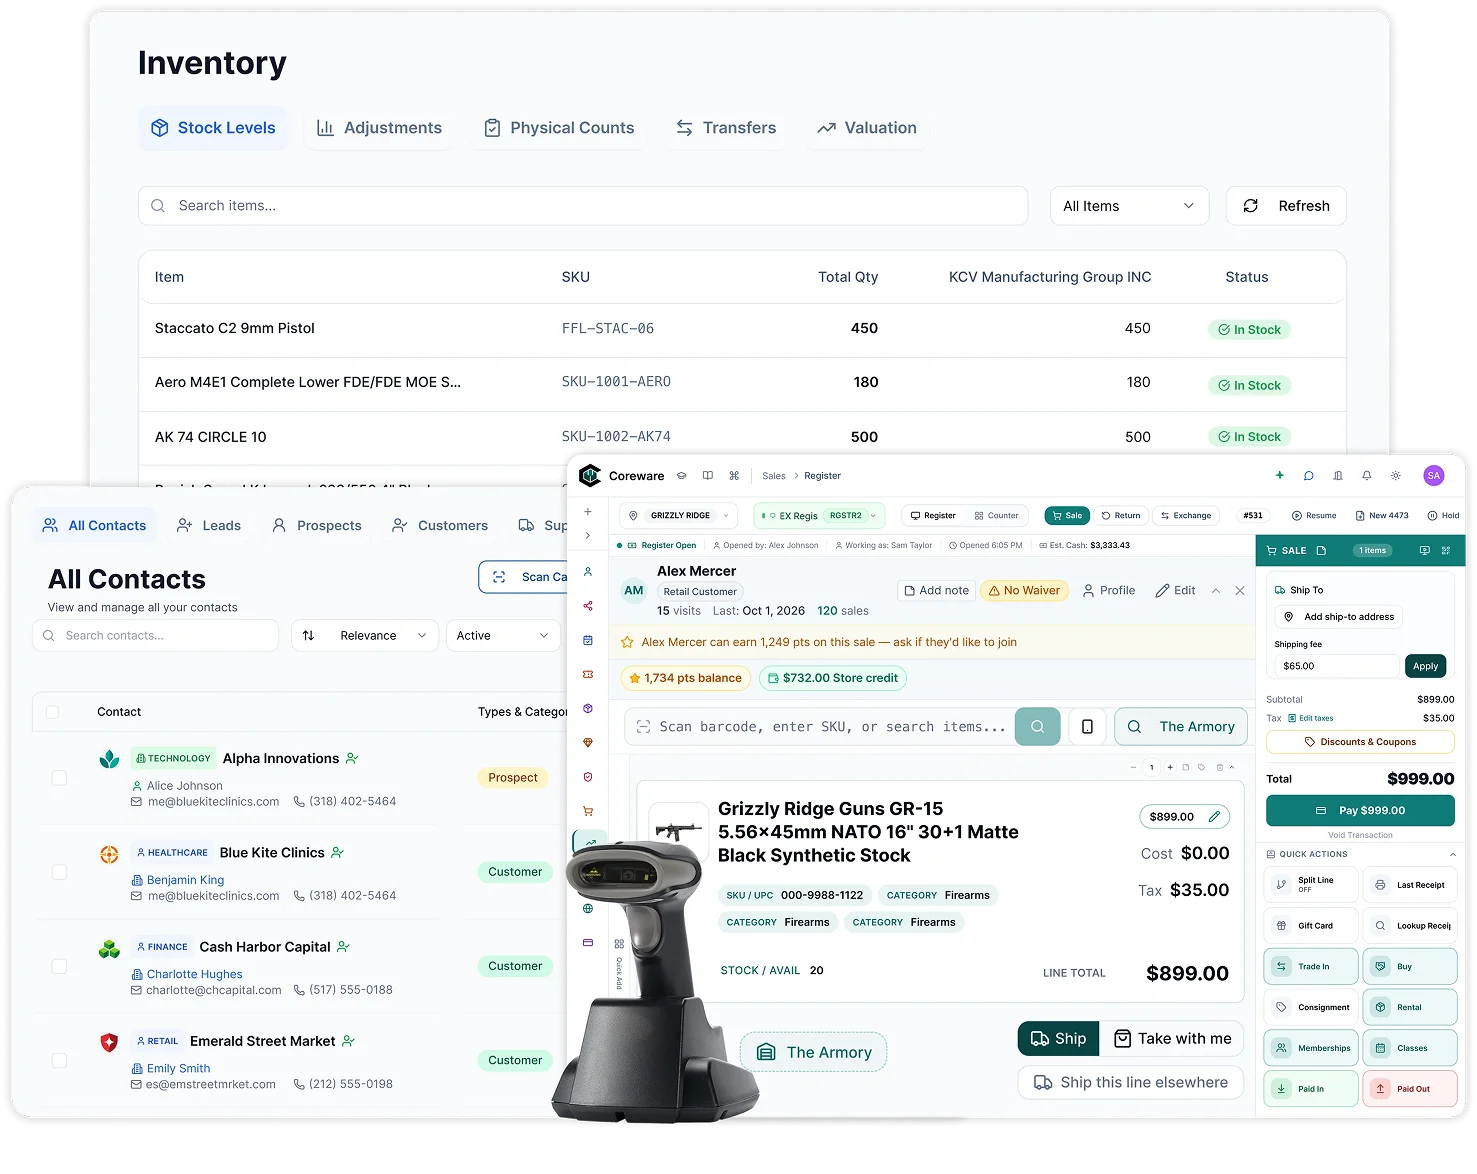The height and width of the screenshot is (1174, 1477).
Task: Tick the Cash Harbor Capital contact checkbox
Action: click(60, 966)
